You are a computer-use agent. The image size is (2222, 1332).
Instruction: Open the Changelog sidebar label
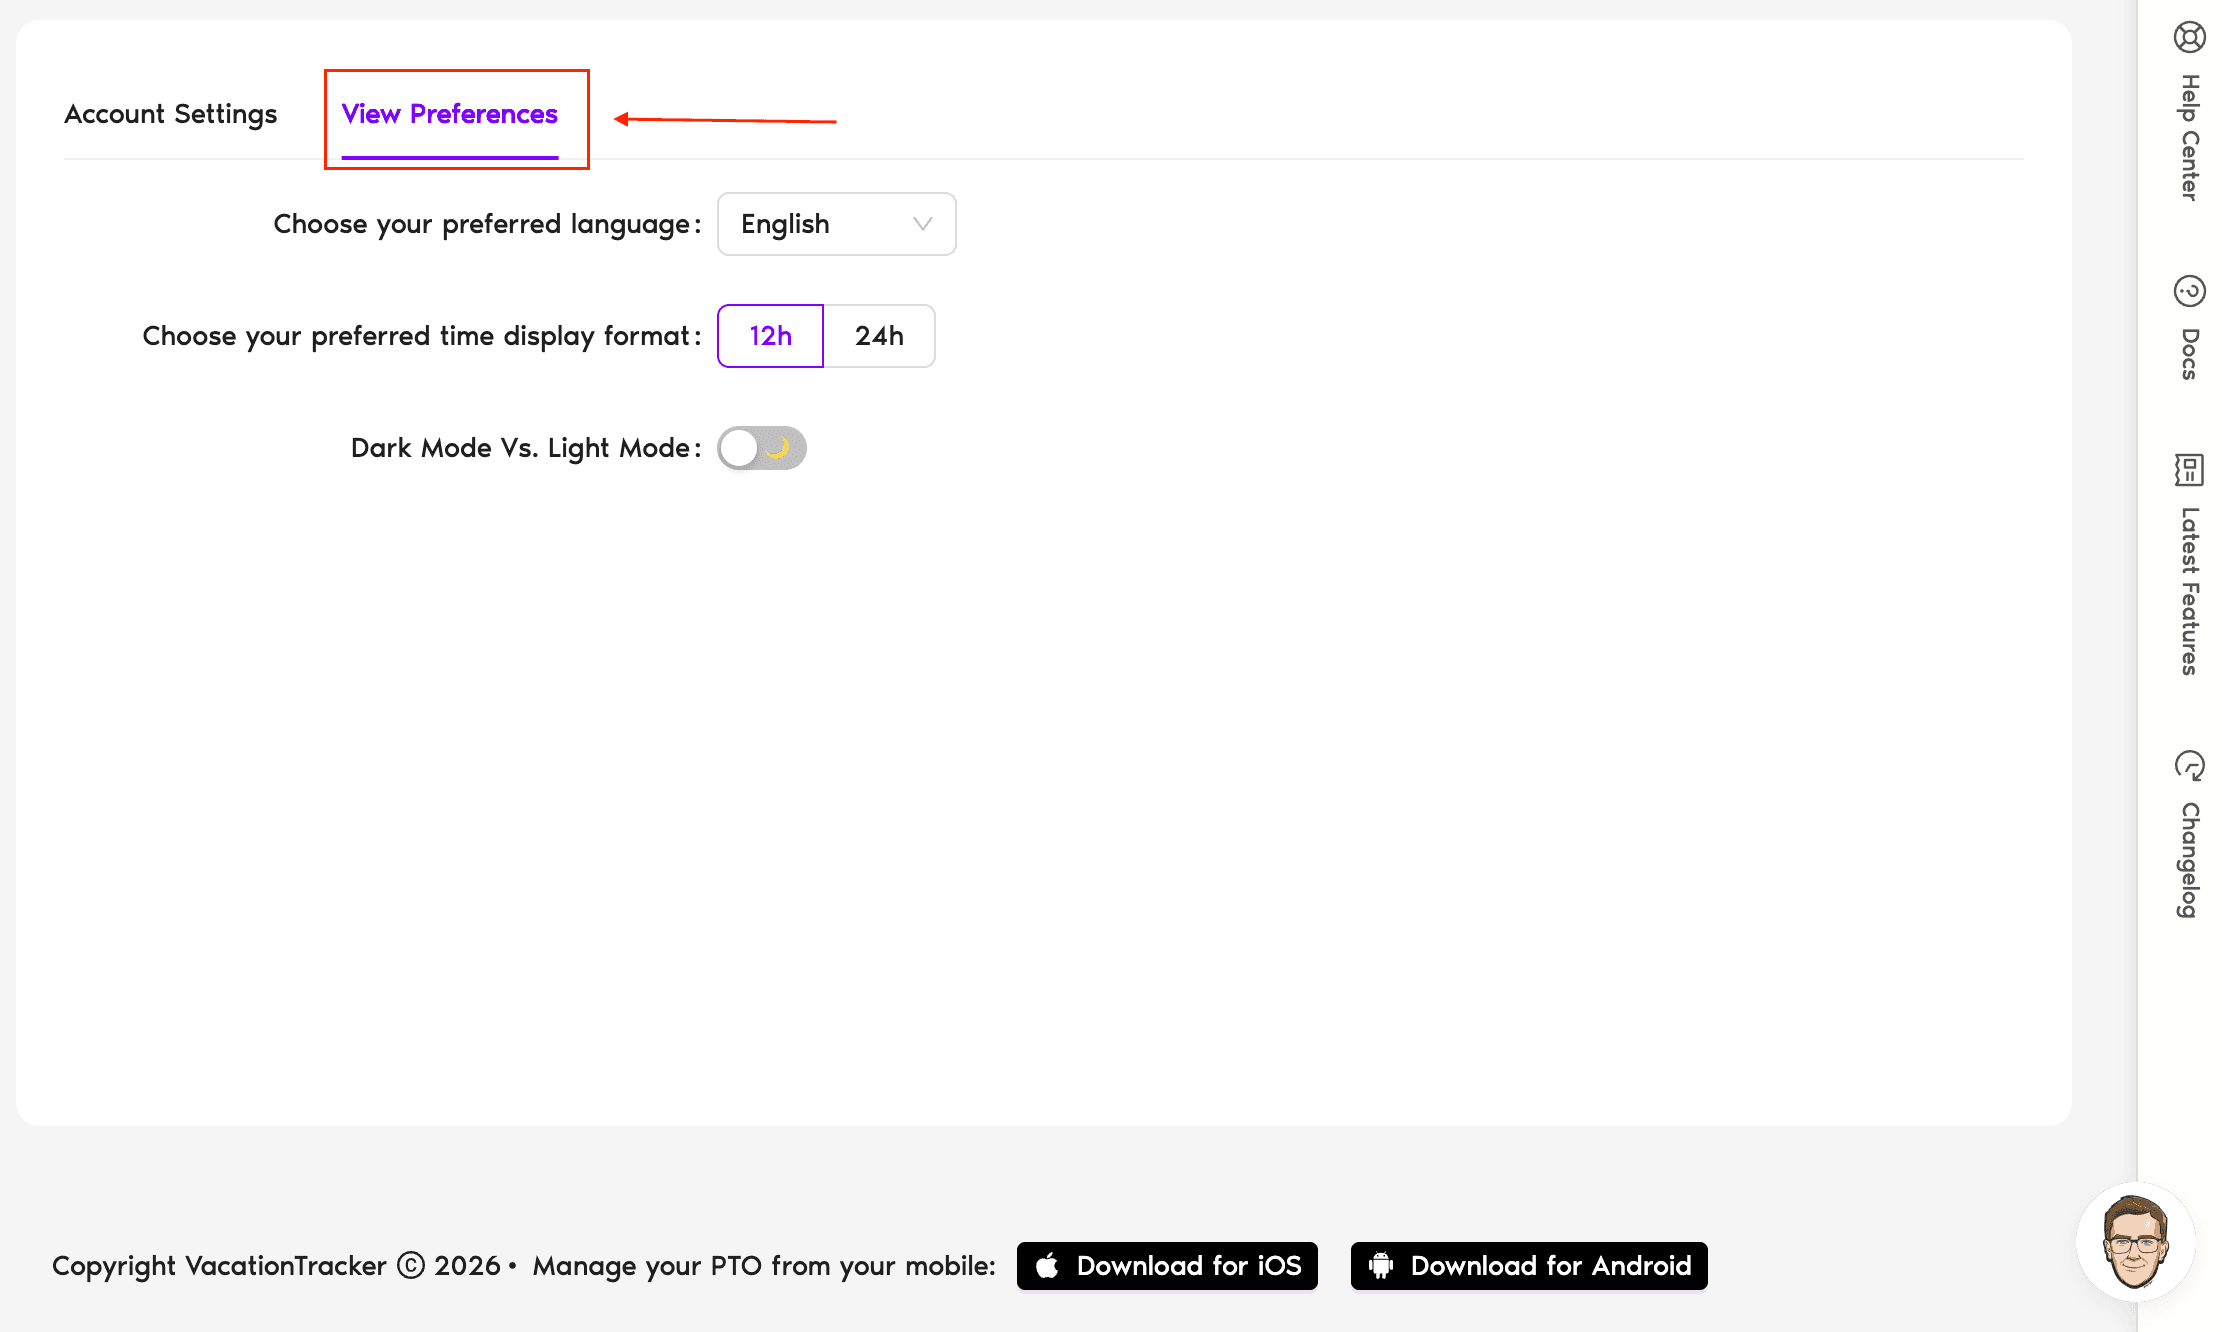tap(2190, 858)
